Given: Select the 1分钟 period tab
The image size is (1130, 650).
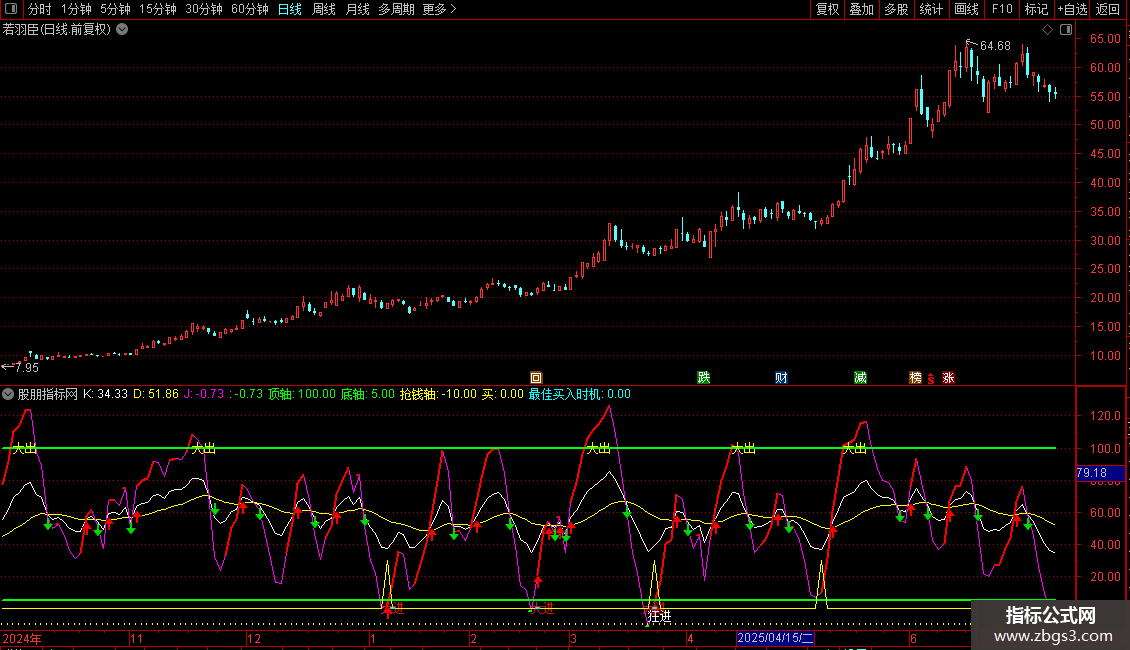Looking at the screenshot, I should point(76,9).
